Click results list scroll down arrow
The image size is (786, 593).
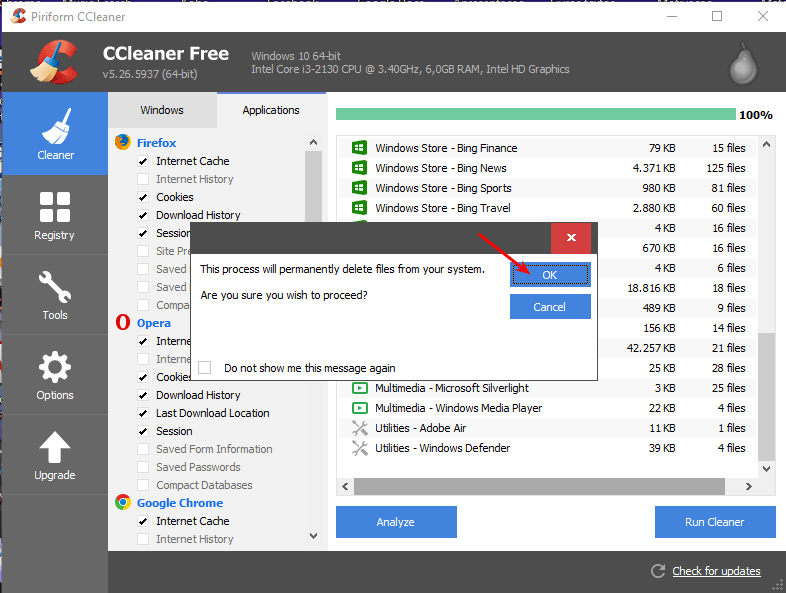click(x=766, y=469)
